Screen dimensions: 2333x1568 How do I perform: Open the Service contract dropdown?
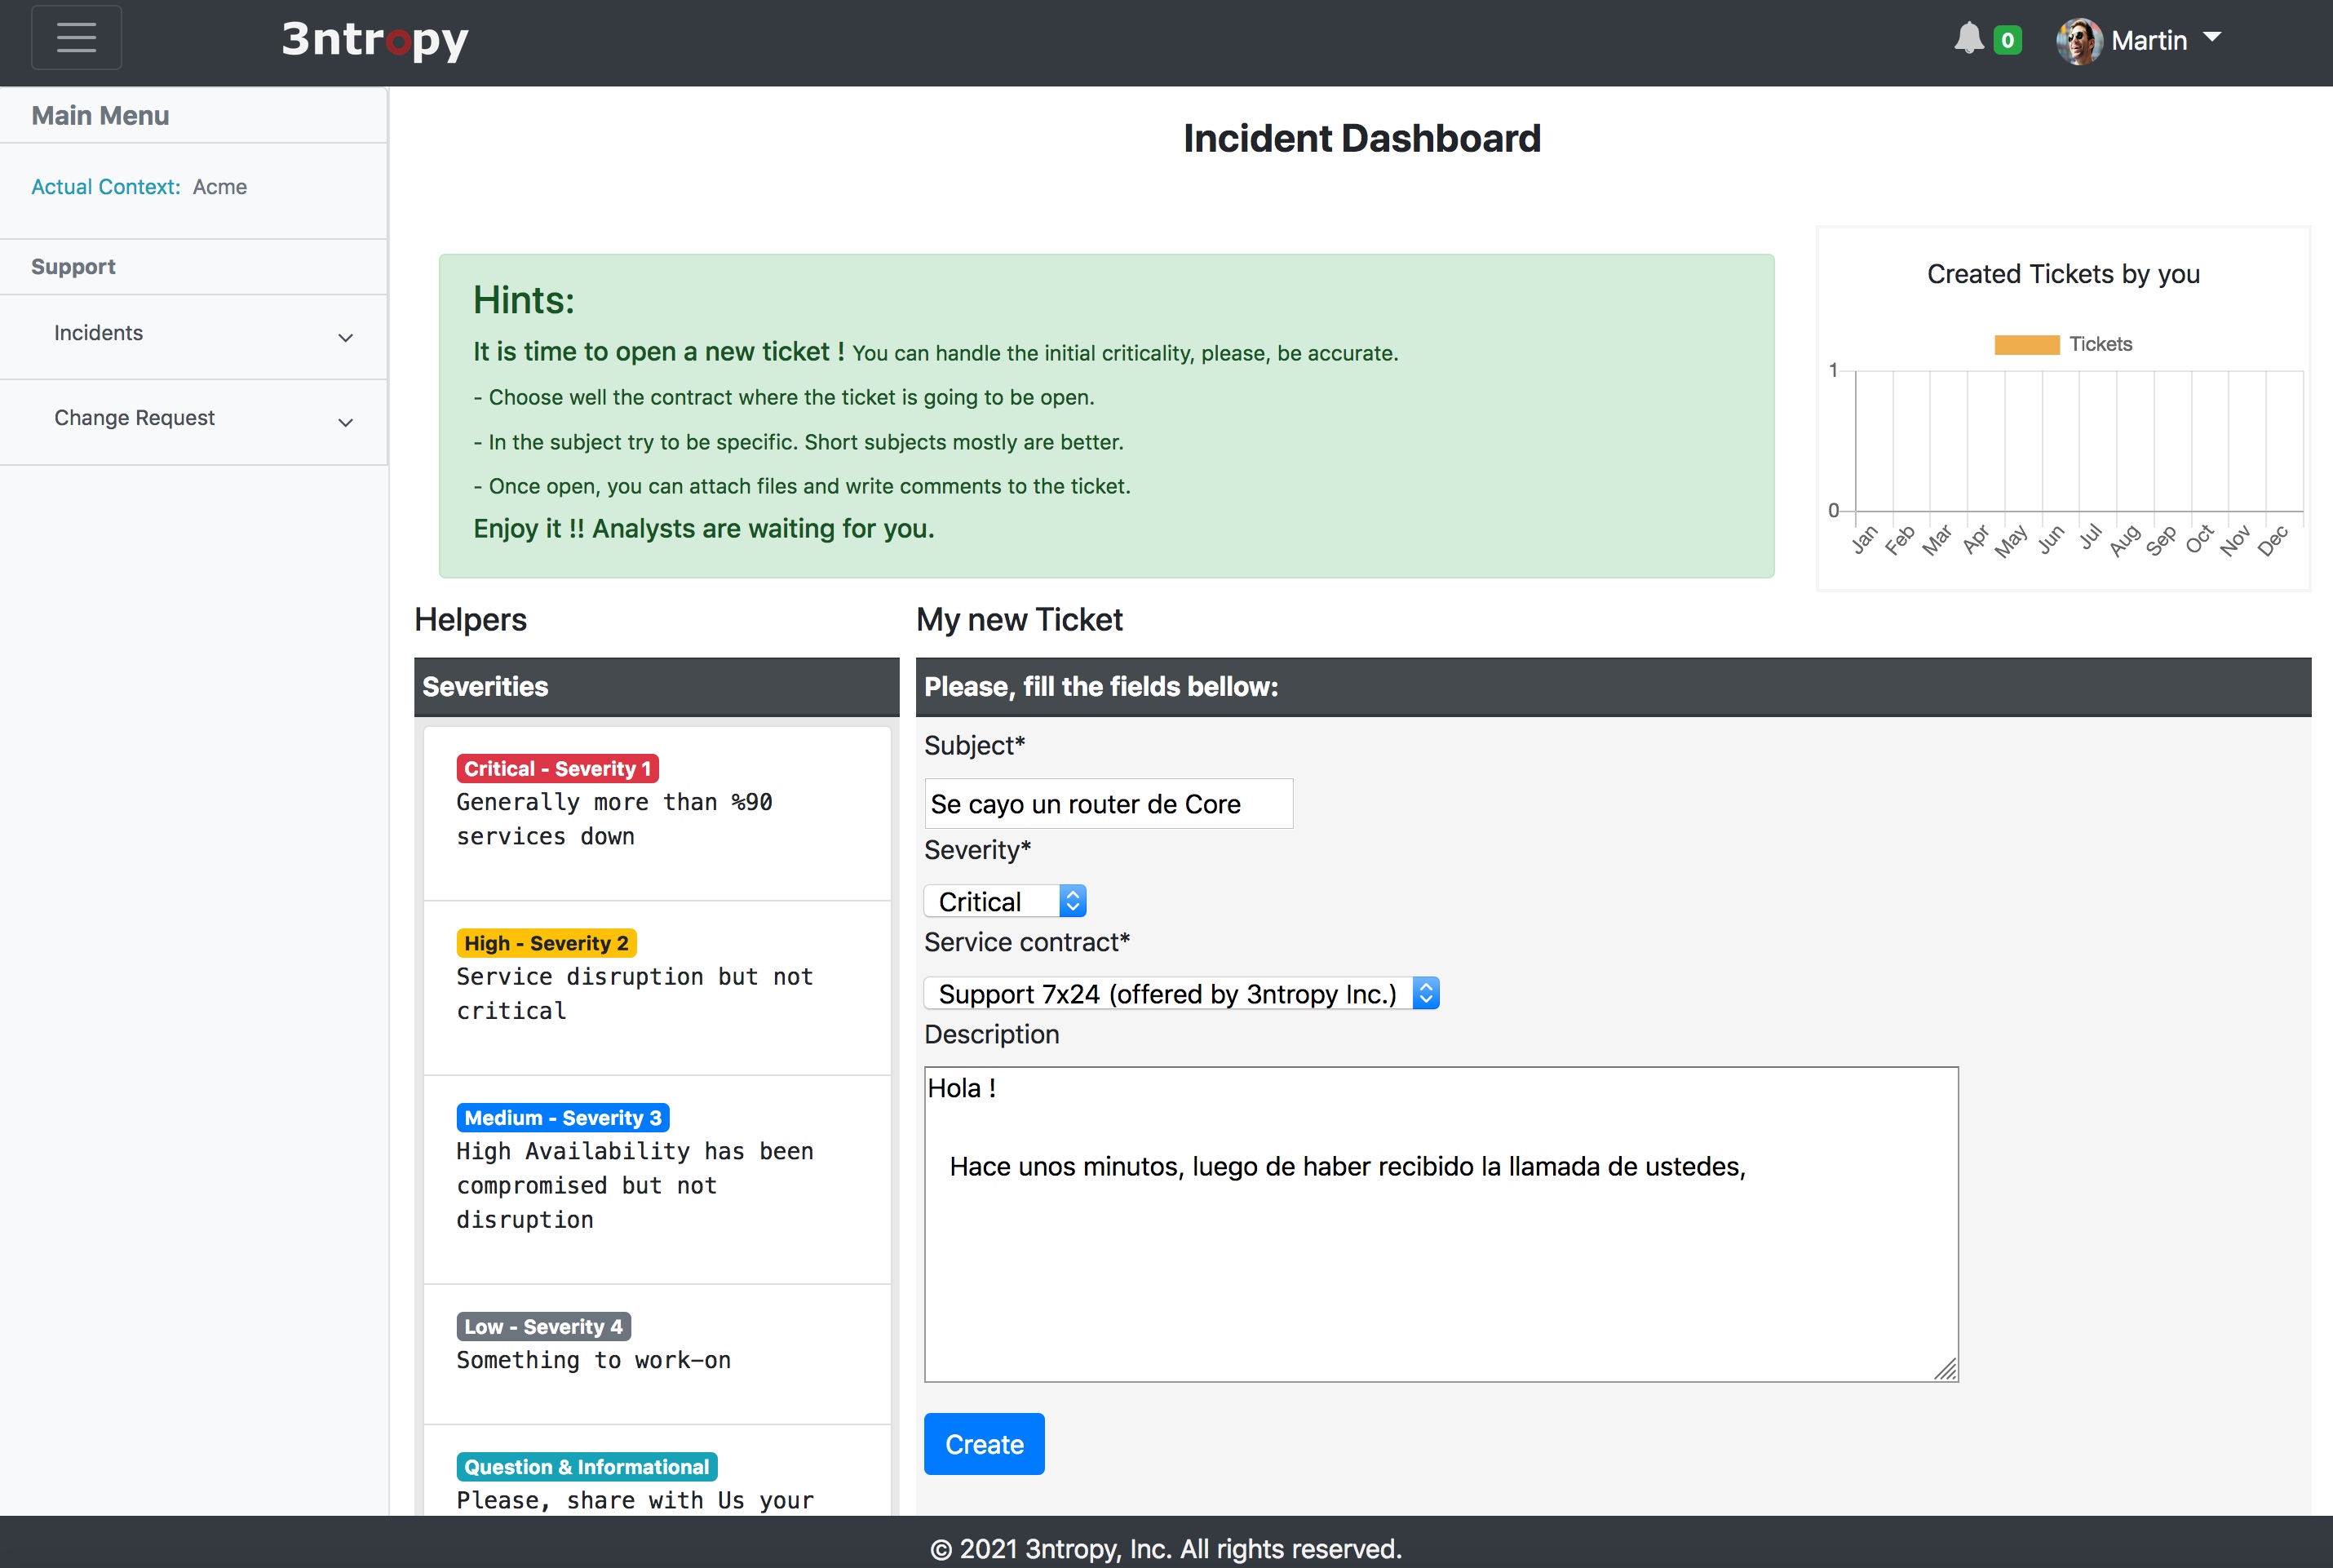(x=1181, y=993)
